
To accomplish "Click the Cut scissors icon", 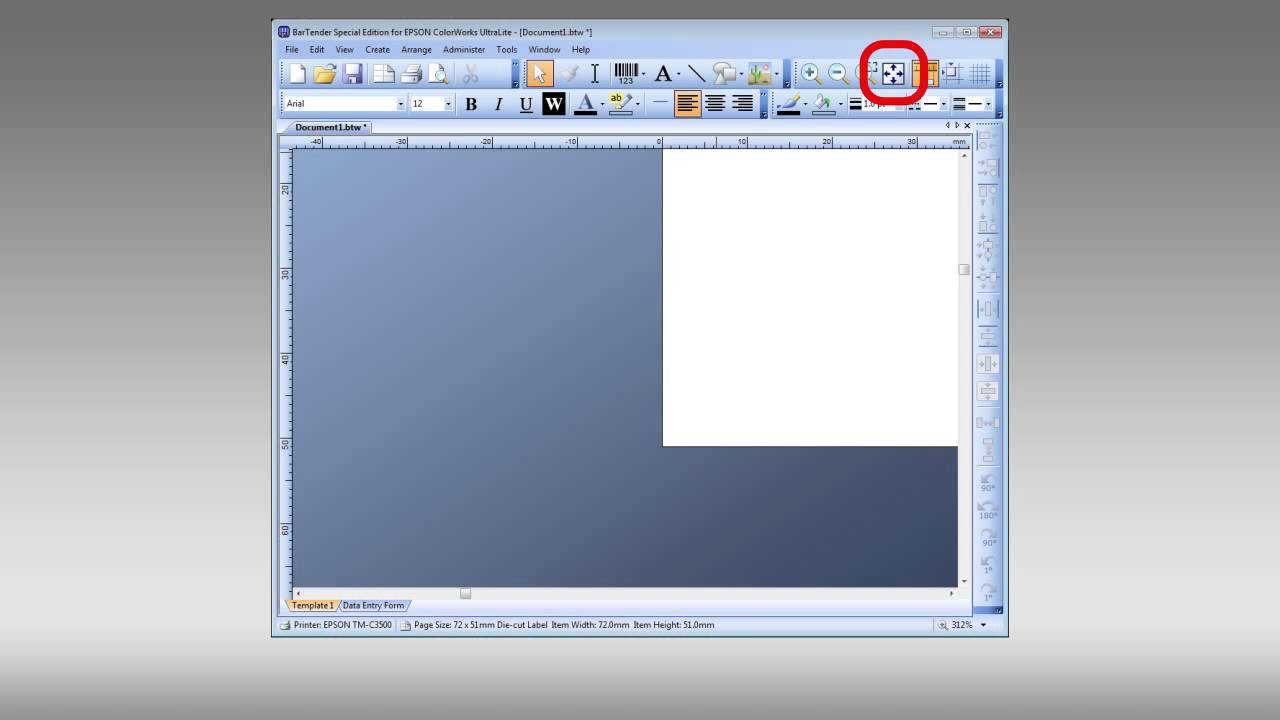I will (x=470, y=73).
